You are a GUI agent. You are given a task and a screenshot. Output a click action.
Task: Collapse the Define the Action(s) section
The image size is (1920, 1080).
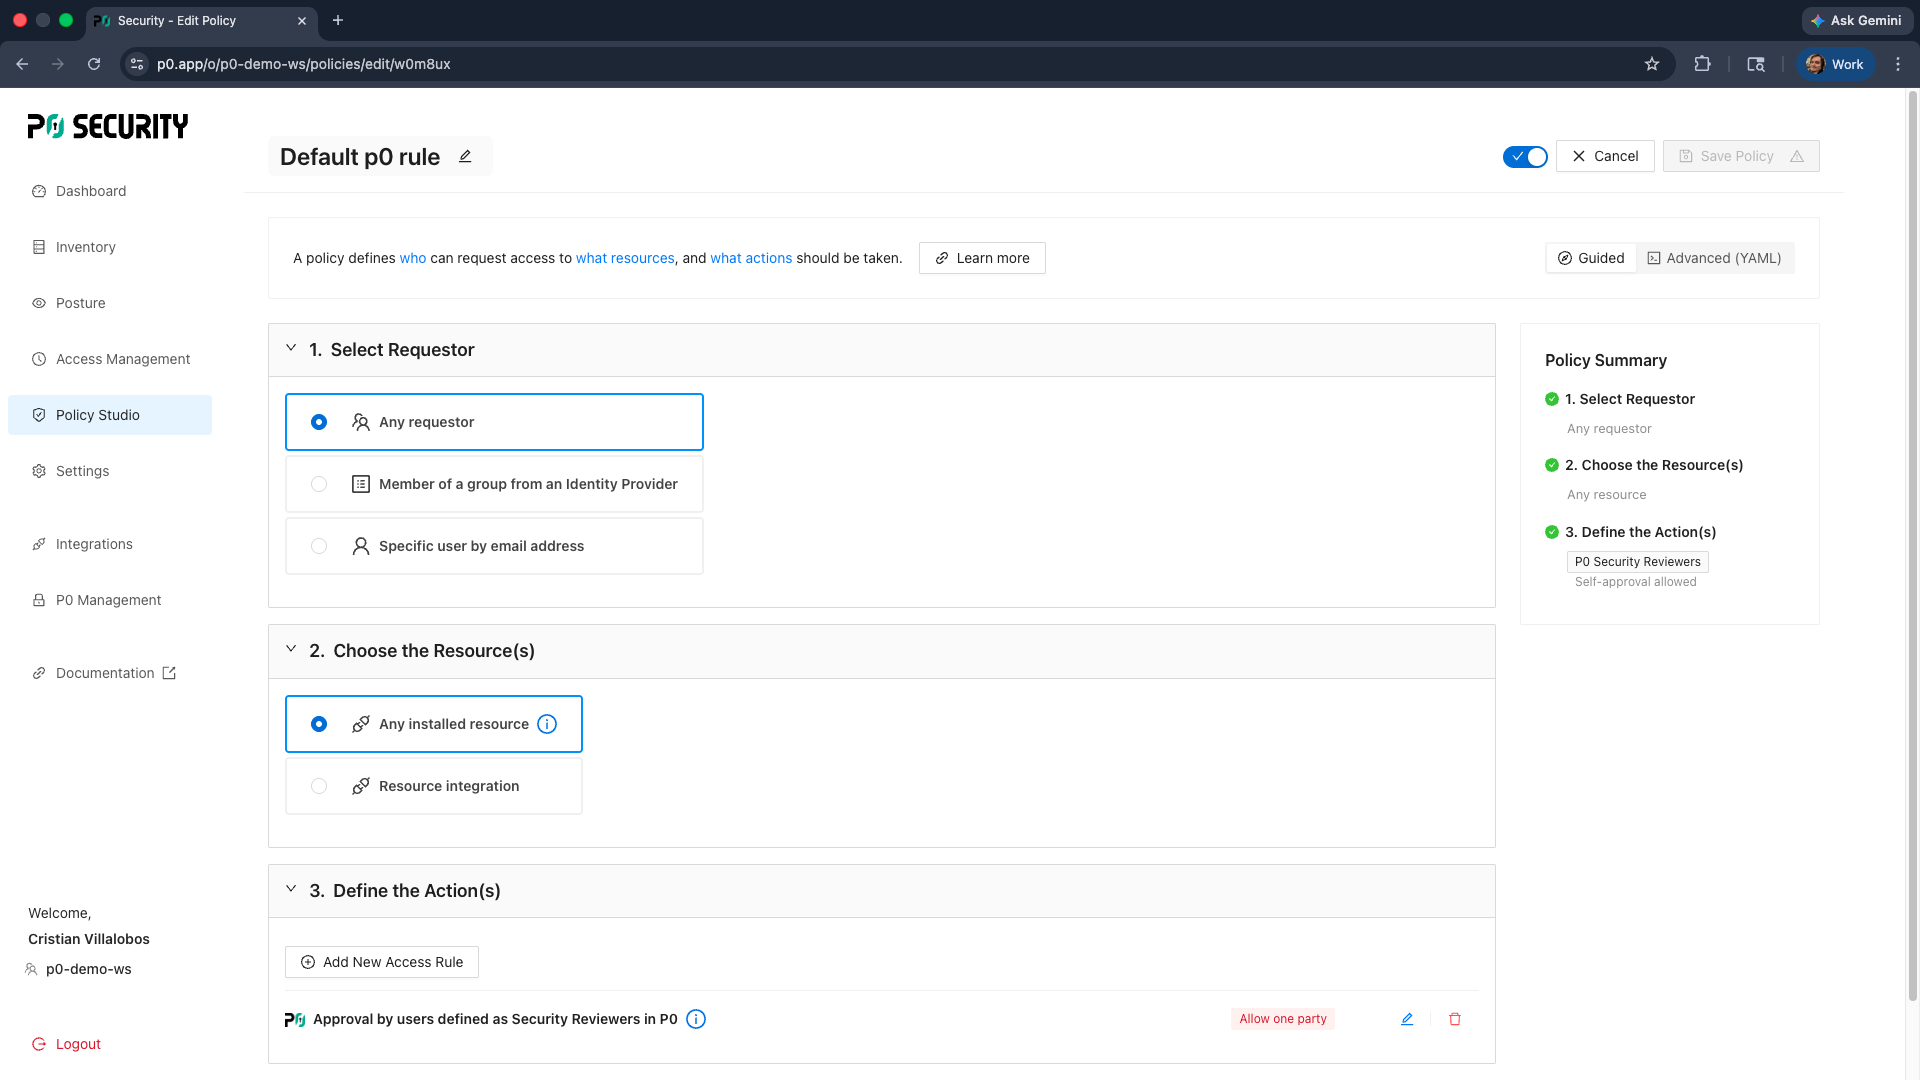pos(291,889)
